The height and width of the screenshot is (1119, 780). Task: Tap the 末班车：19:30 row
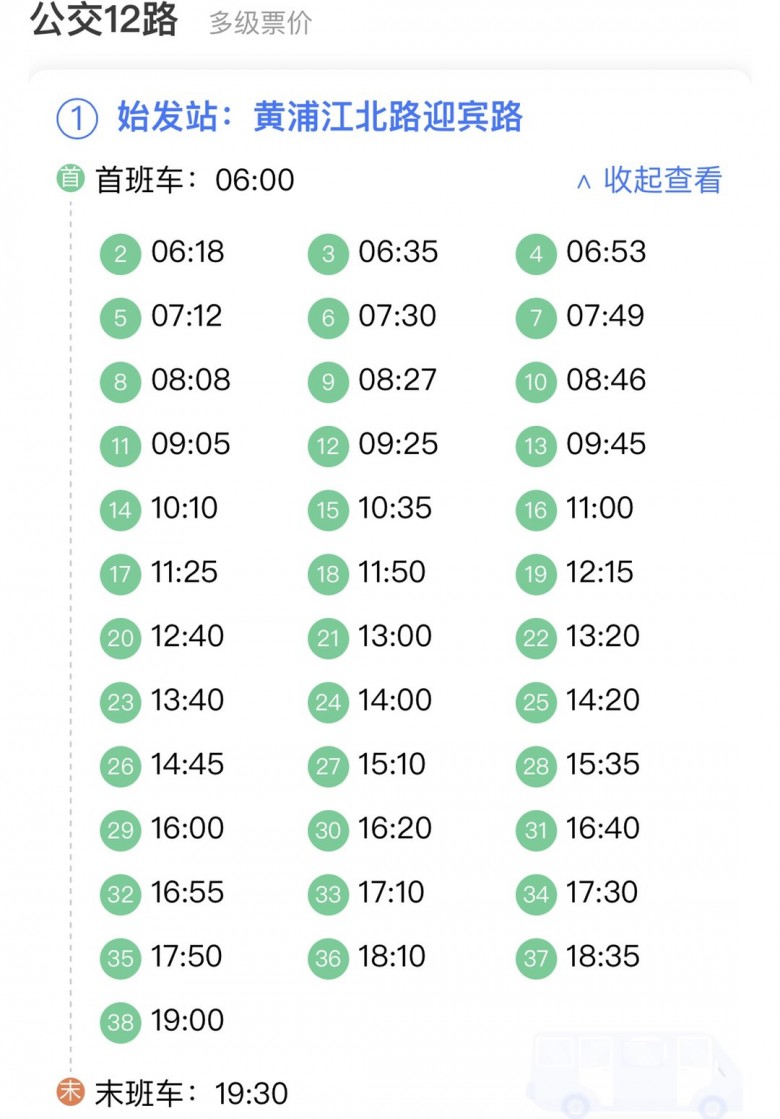click(x=191, y=1093)
